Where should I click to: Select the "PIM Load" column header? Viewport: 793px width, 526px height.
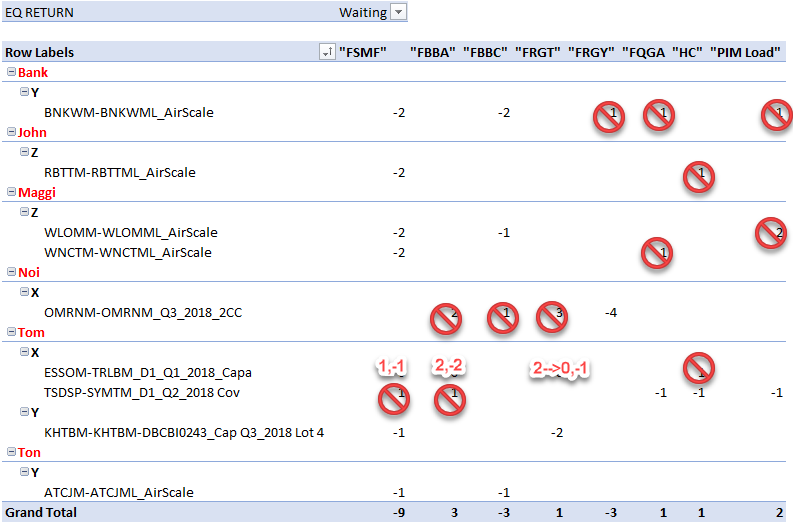pos(745,52)
